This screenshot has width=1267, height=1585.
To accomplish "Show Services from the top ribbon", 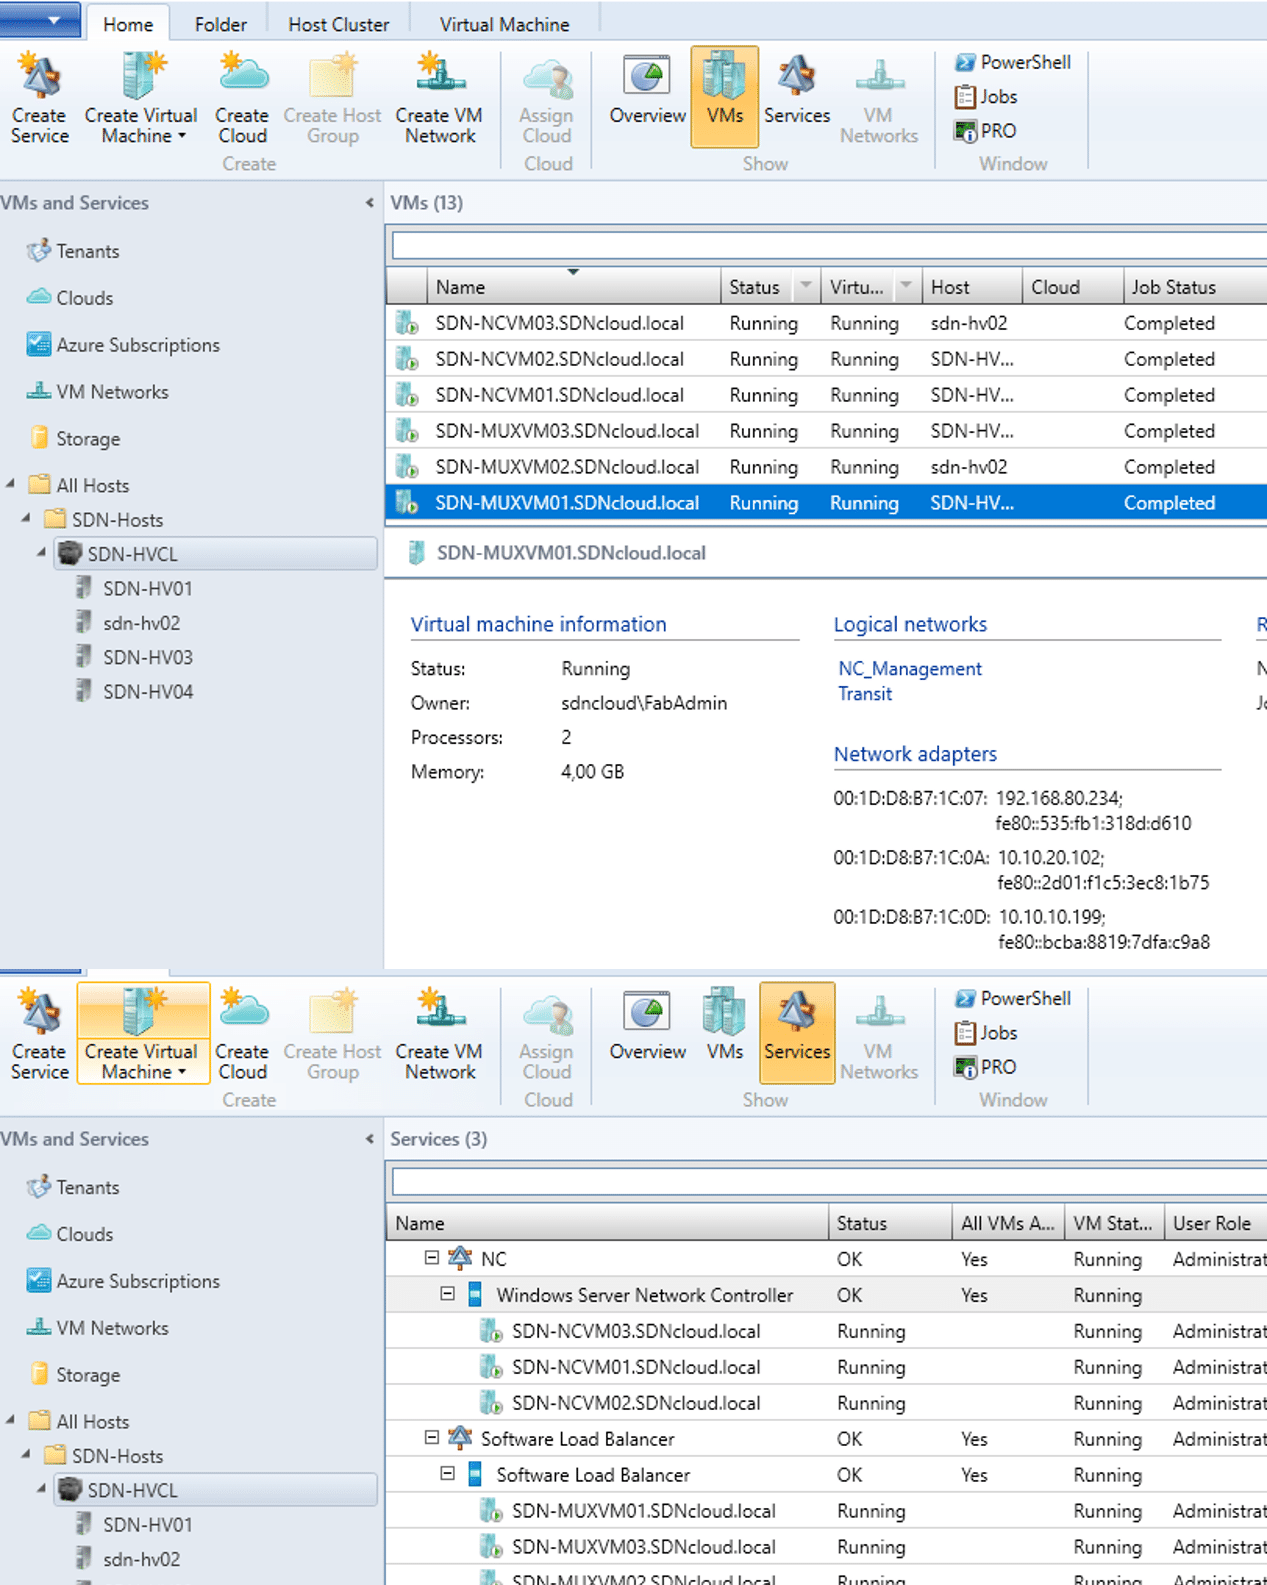I will click(x=796, y=92).
